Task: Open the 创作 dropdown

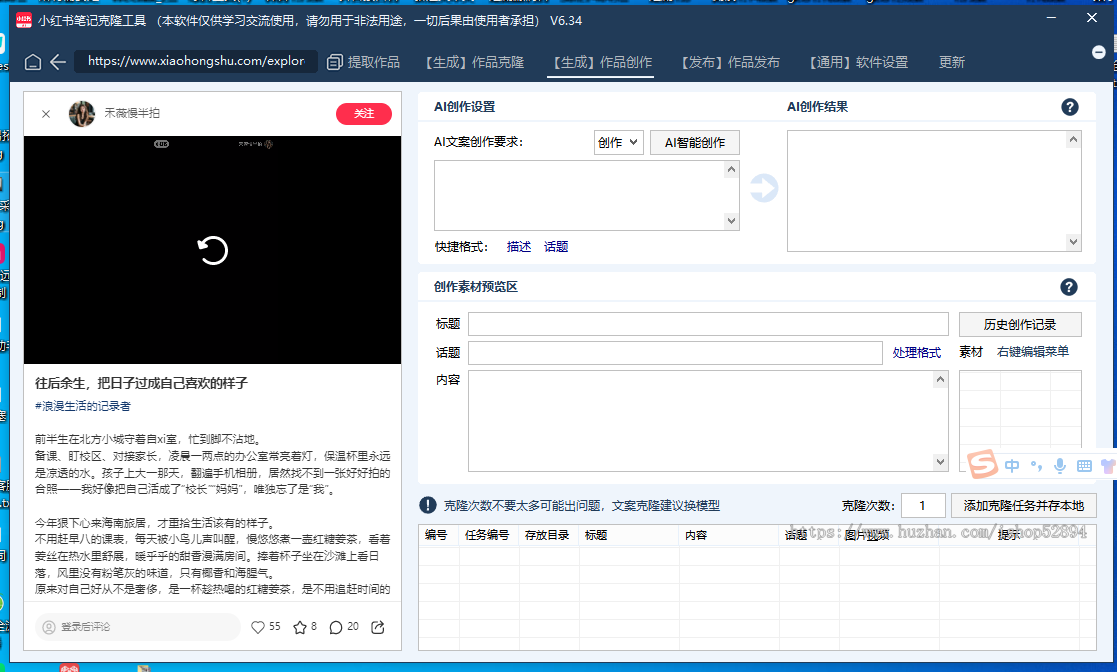Action: [x=618, y=143]
